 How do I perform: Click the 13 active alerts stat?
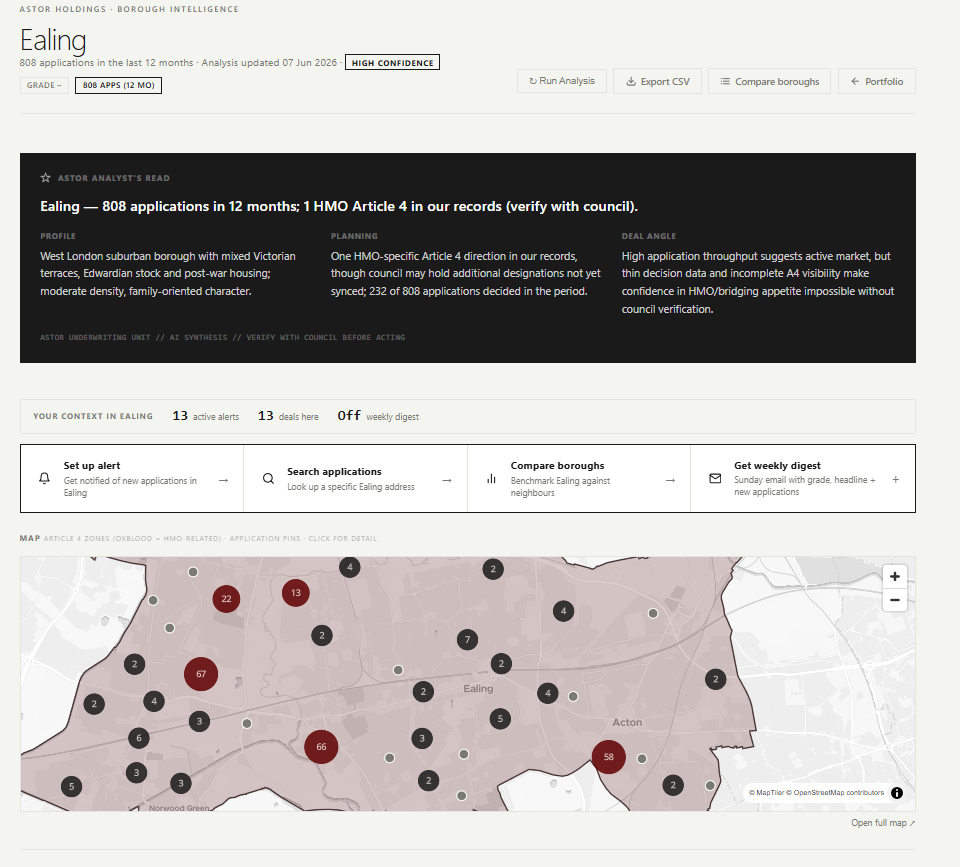click(x=206, y=416)
